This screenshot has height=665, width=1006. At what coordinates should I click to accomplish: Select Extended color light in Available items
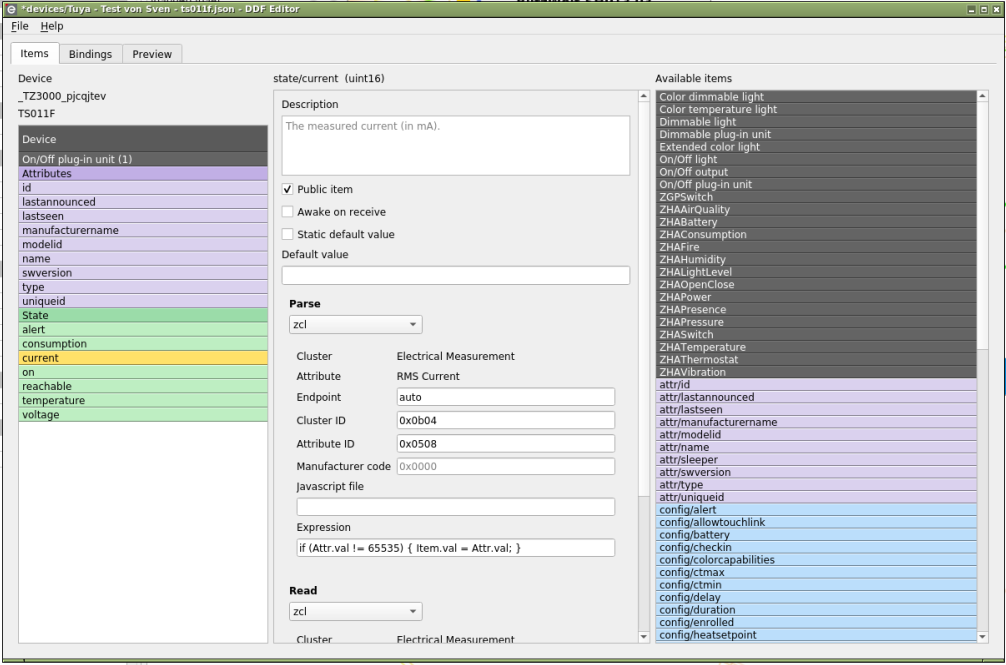816,147
